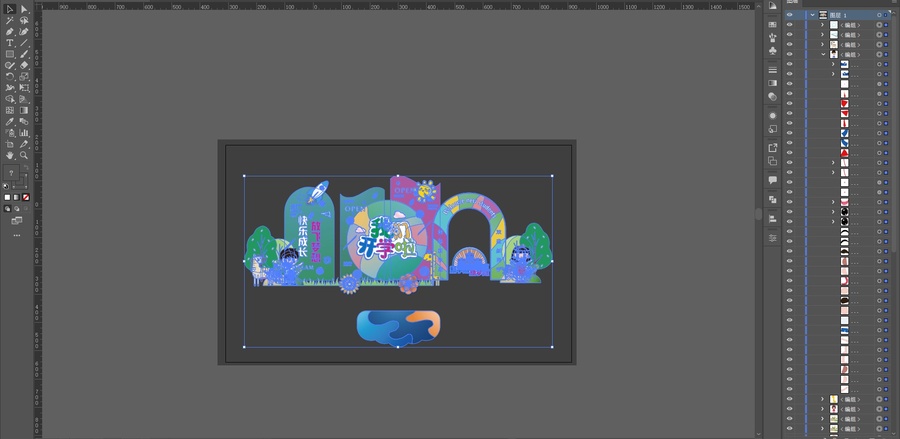Select the Mesh tool
Screen dimensions: 900x439
click(10, 110)
